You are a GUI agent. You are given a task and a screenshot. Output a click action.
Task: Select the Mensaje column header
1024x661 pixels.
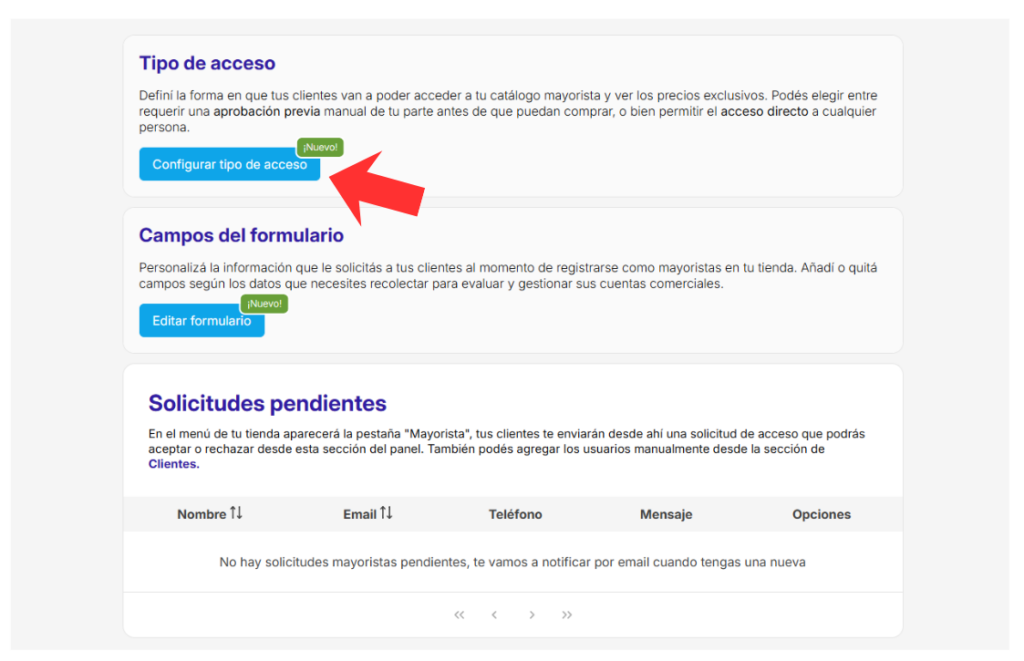click(666, 514)
